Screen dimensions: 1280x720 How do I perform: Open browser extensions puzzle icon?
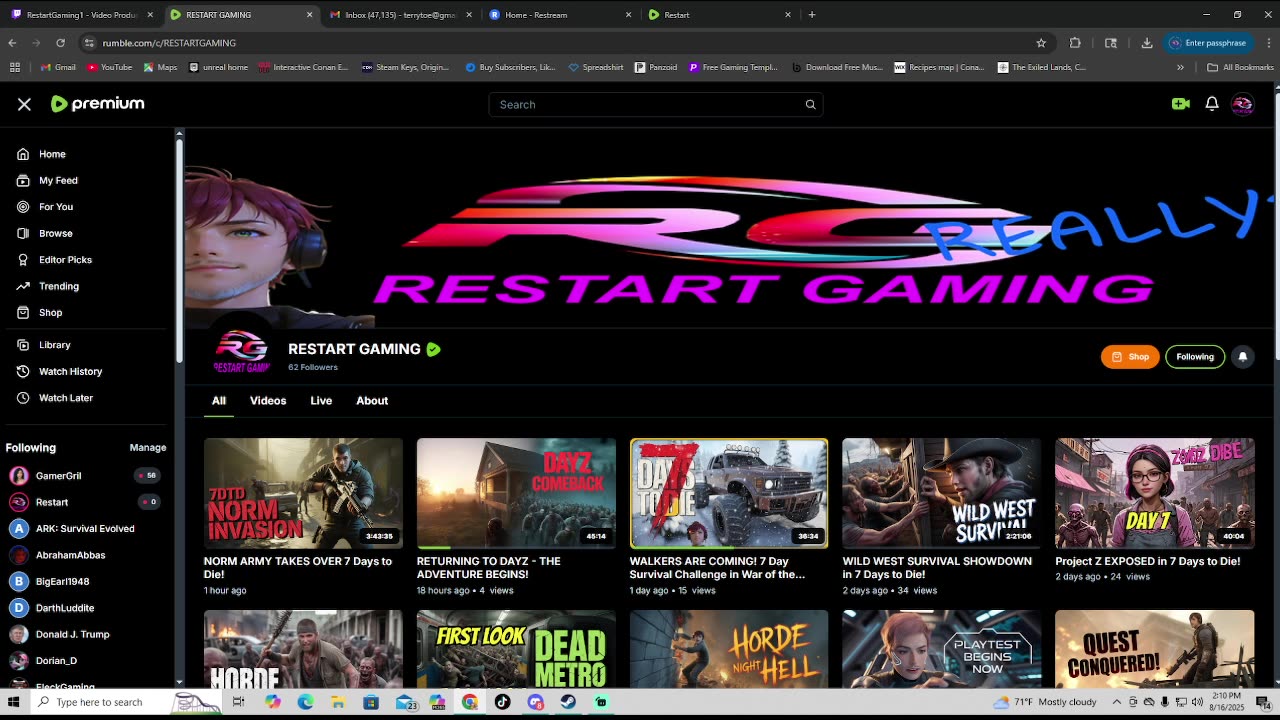1075,43
